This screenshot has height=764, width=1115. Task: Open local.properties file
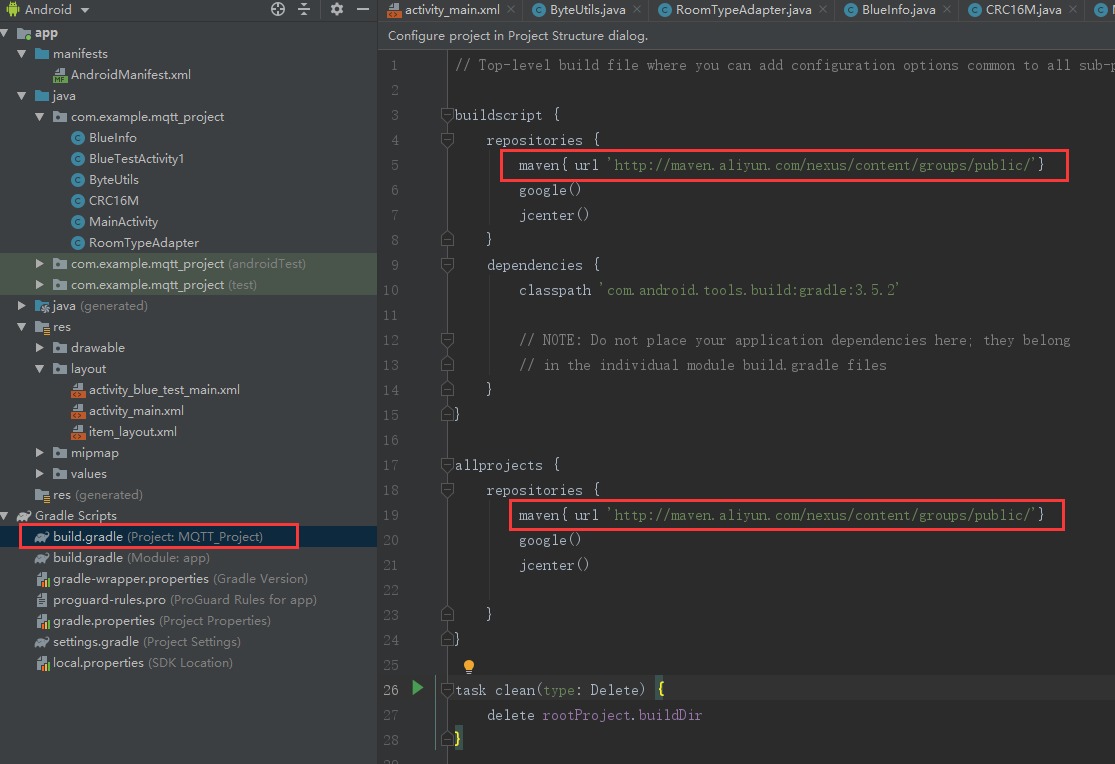pos(142,662)
